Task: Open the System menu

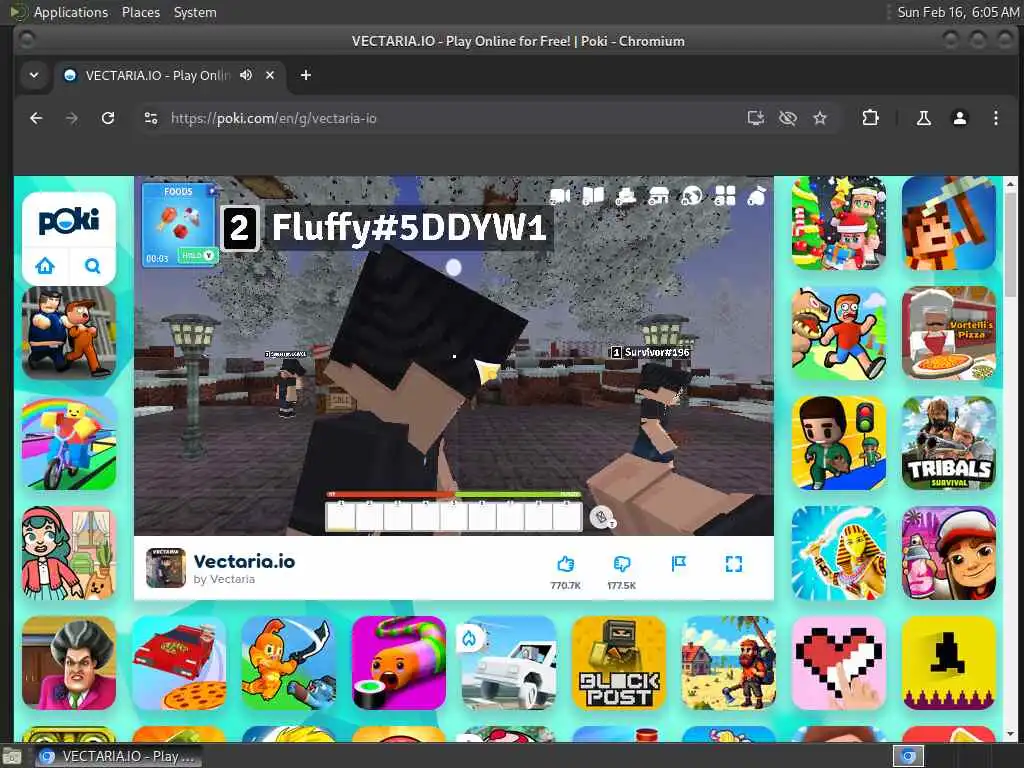Action: pyautogui.click(x=195, y=12)
